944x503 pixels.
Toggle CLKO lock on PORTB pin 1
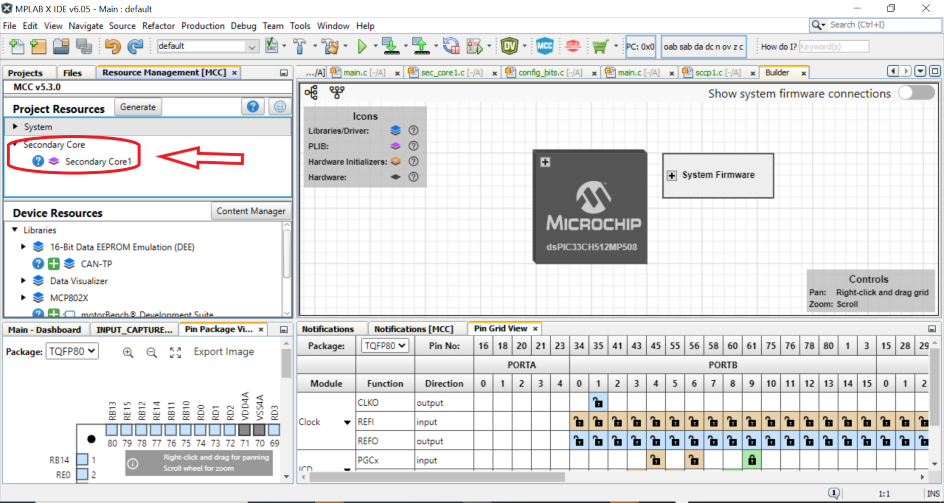point(598,402)
